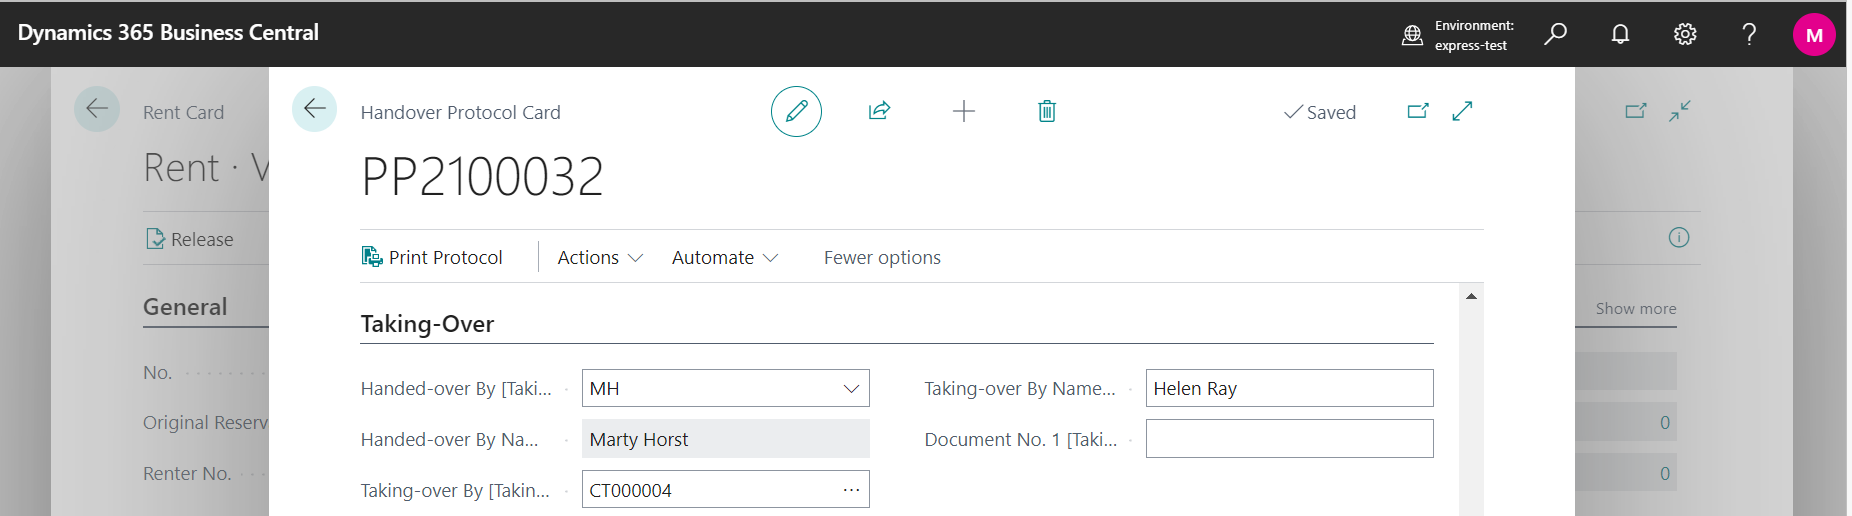Open the search magnifier in top bar
Image resolution: width=1852 pixels, height=516 pixels.
[1555, 34]
